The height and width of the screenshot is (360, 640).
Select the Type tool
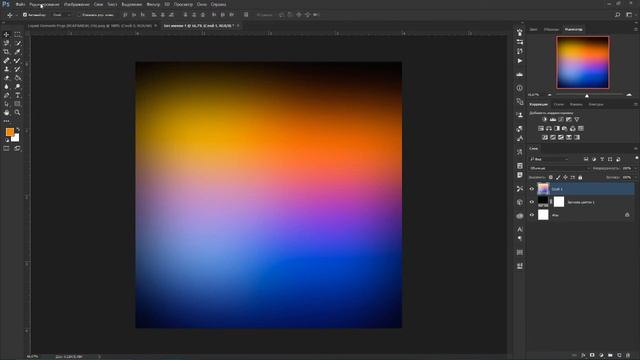(18, 95)
